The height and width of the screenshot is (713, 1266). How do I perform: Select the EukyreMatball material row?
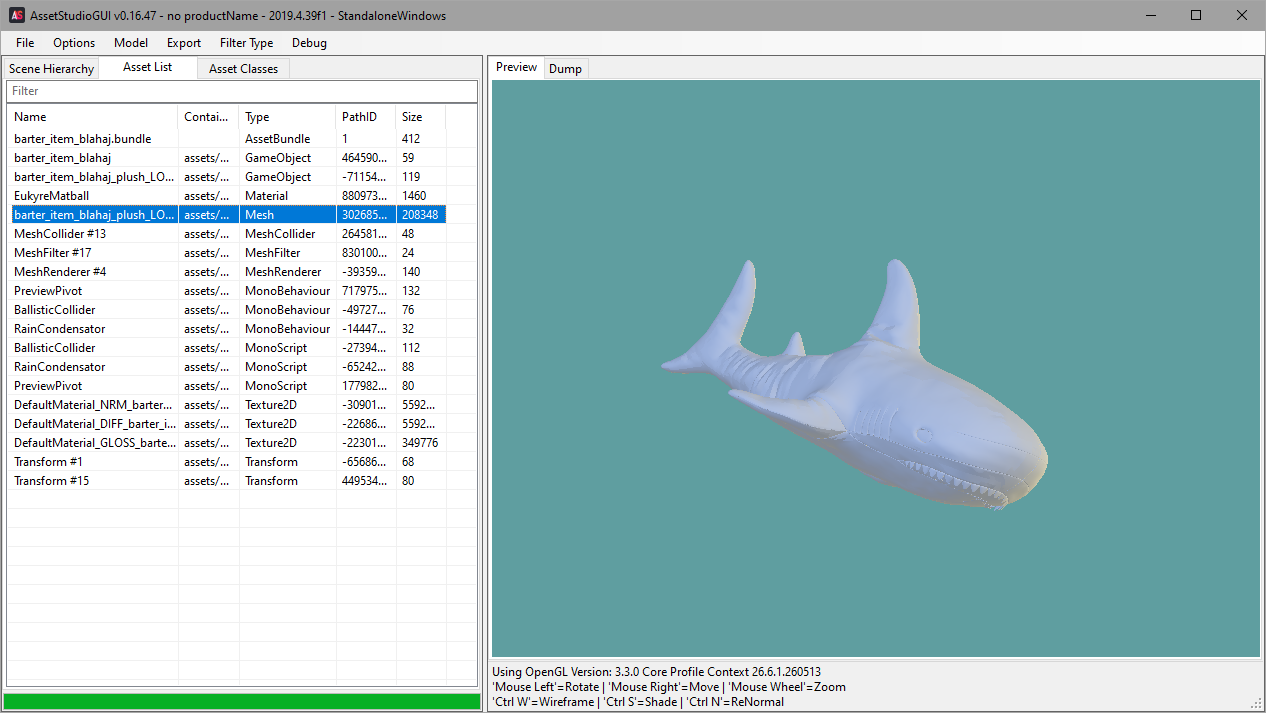(227, 196)
